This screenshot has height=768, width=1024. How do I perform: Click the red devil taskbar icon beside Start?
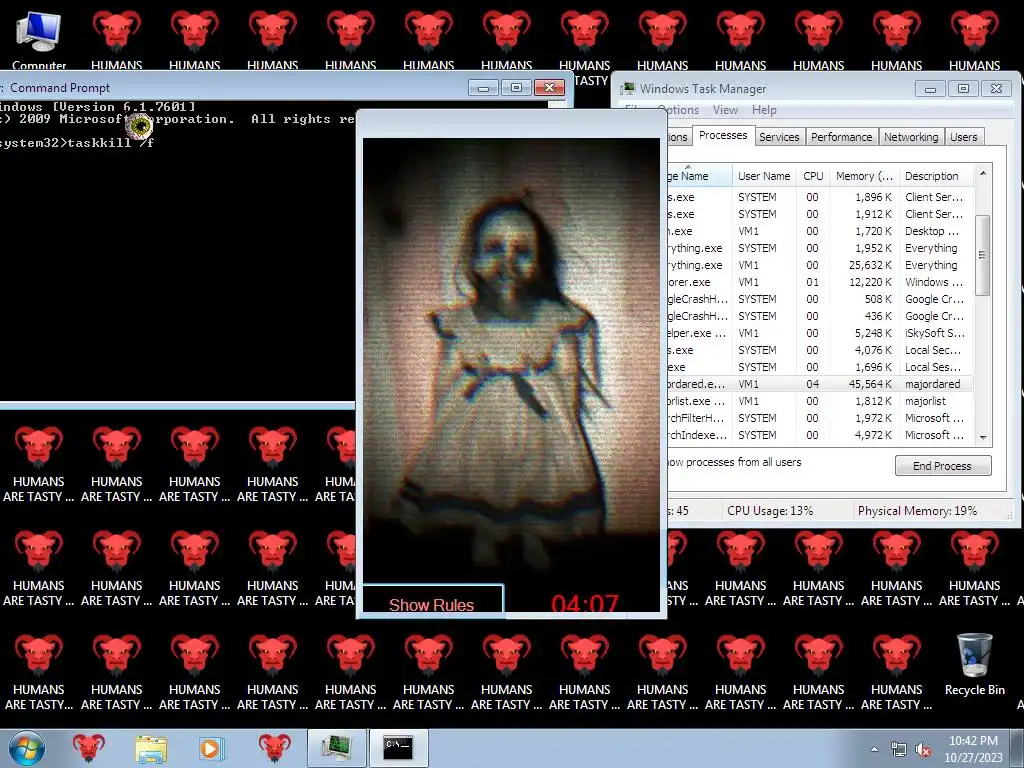click(x=89, y=748)
